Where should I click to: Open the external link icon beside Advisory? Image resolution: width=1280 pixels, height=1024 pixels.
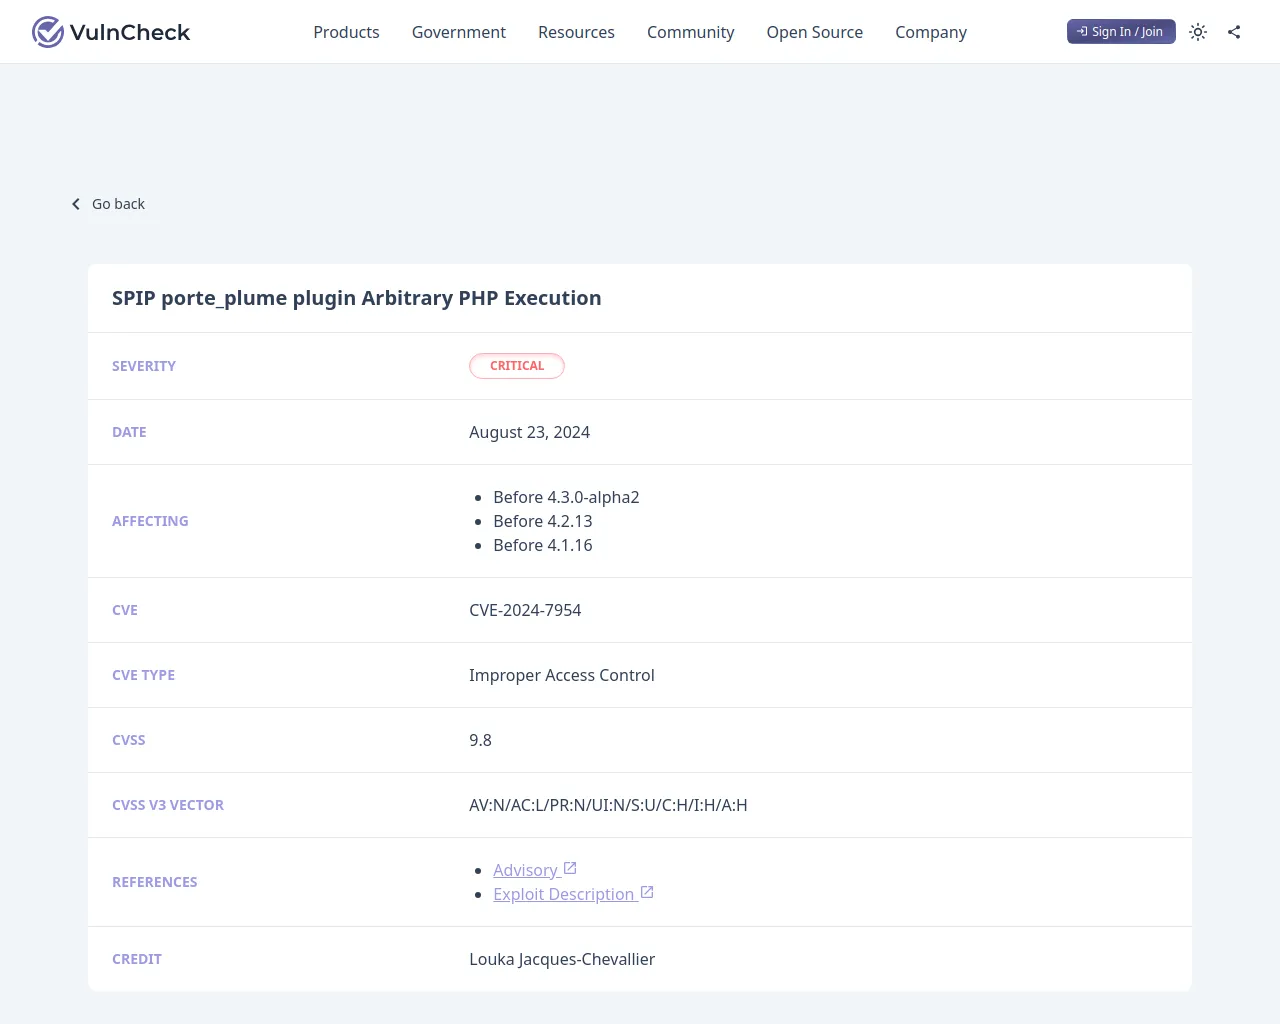click(x=570, y=868)
